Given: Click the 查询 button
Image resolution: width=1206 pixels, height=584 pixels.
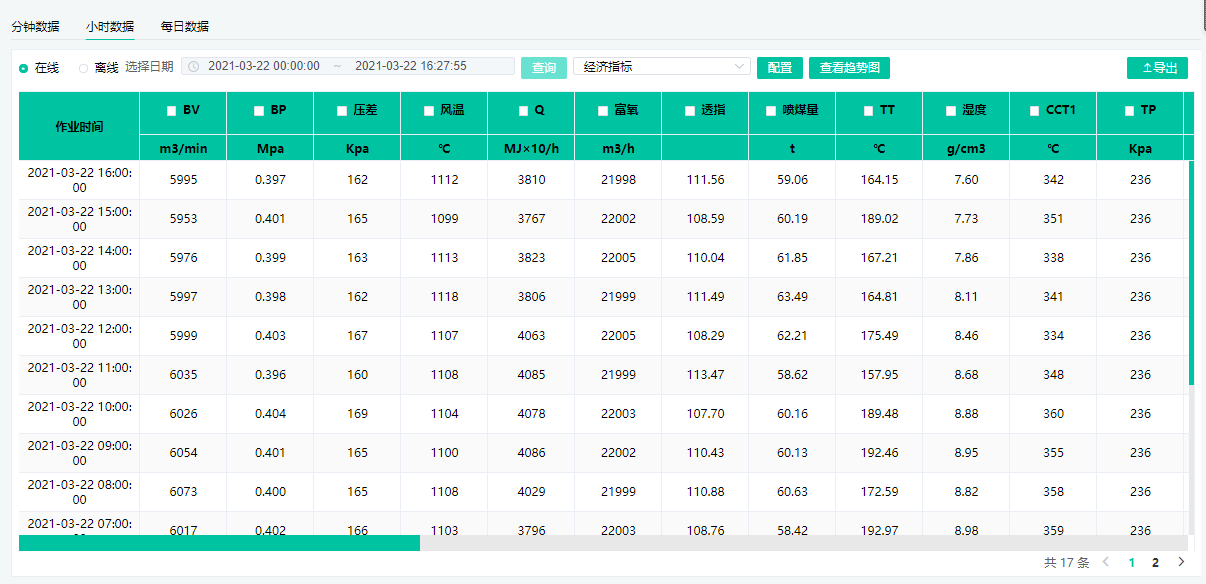Looking at the screenshot, I should [x=544, y=68].
